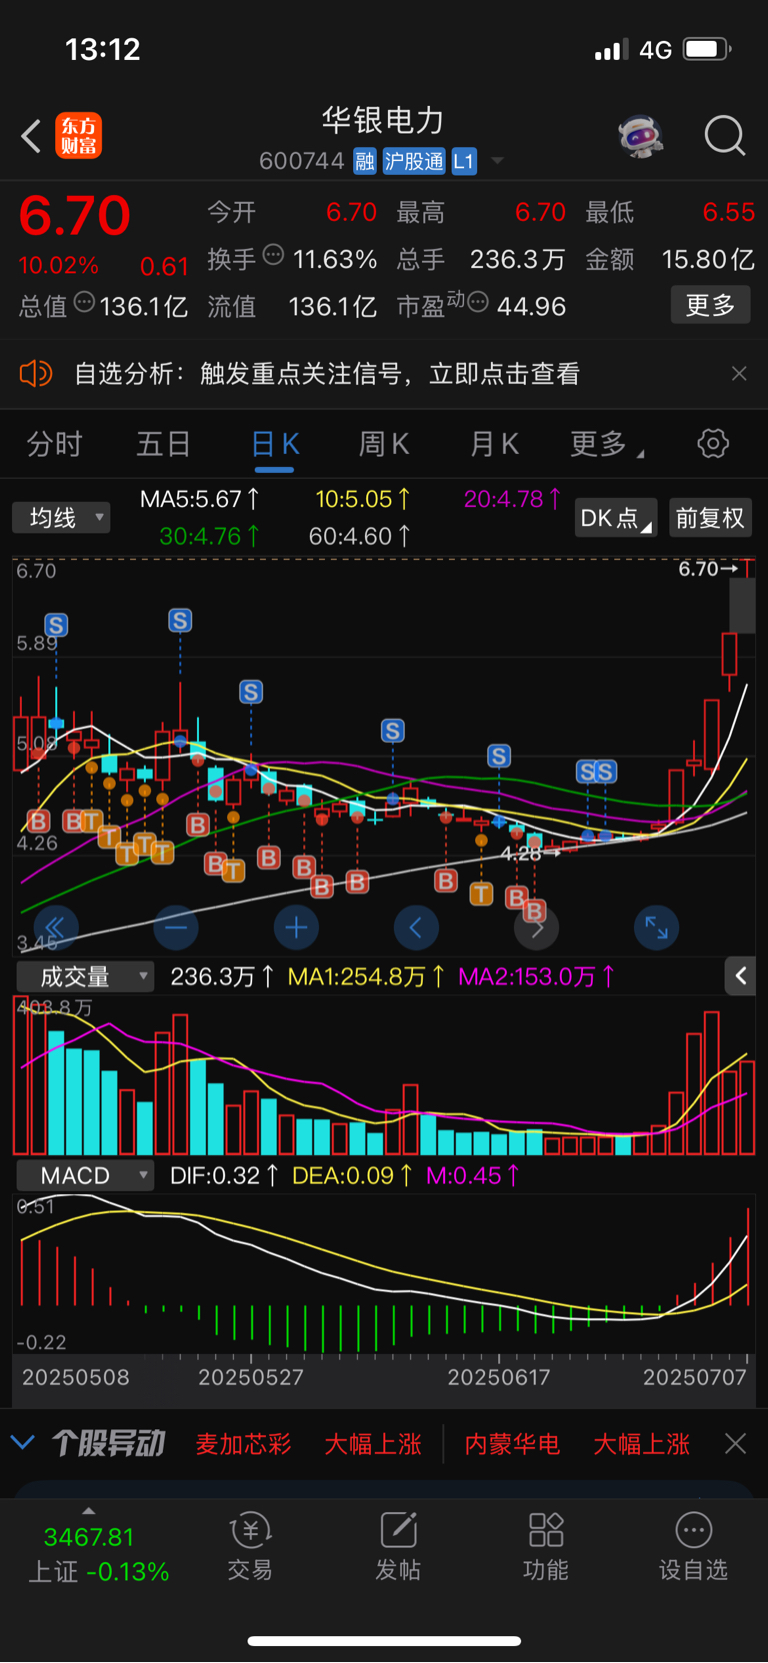Open the DK点 selector
Screen dimensions: 768x1663
(x=616, y=518)
